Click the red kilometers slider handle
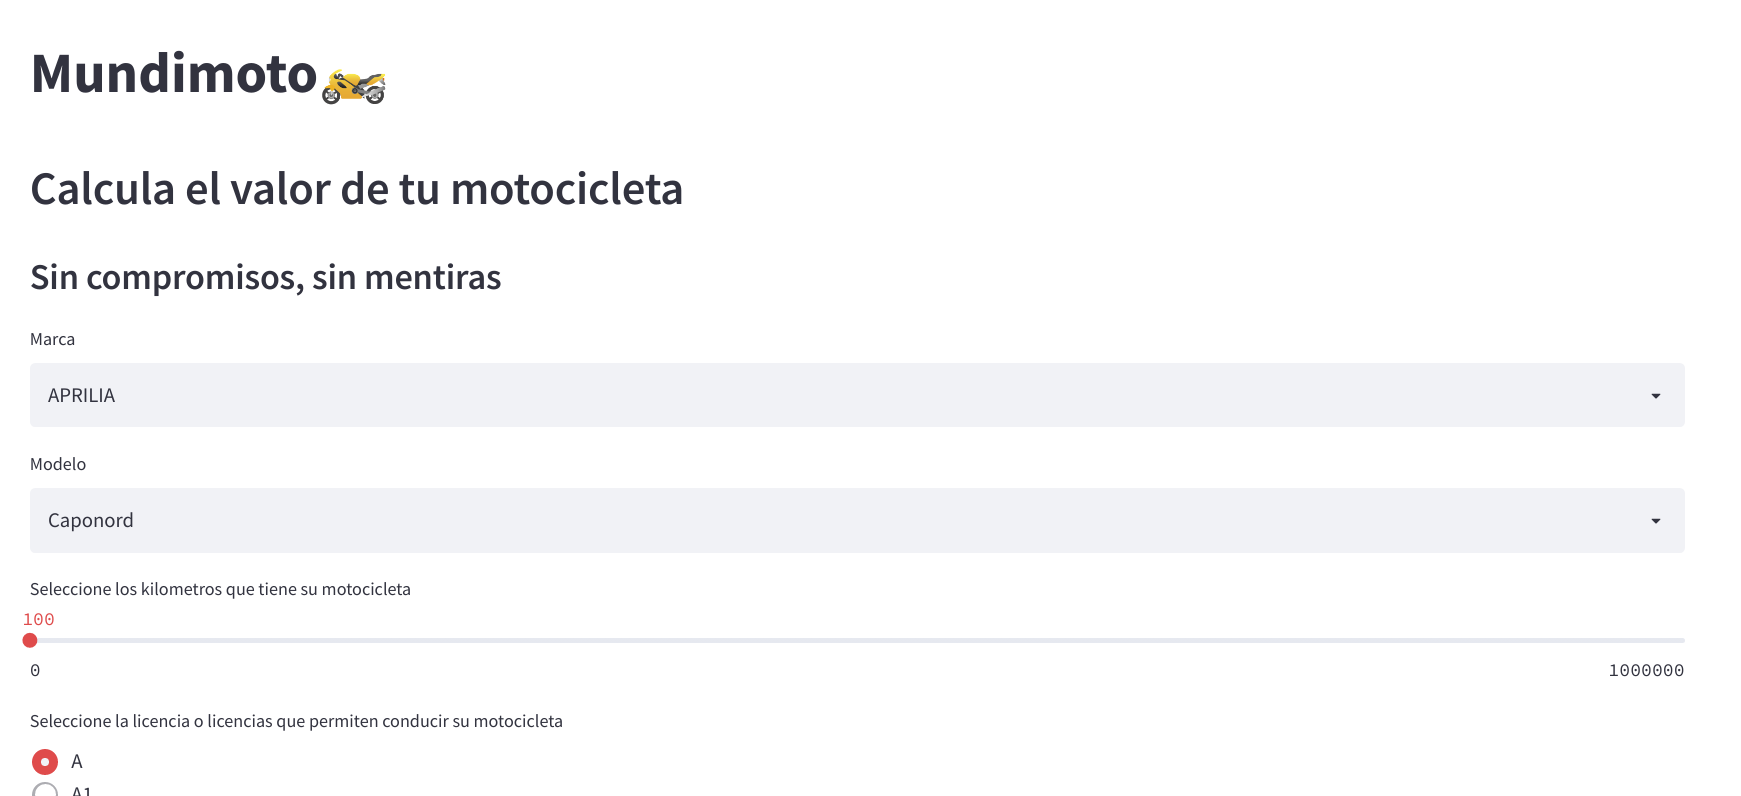Screen dimensions: 1741x796 click(30, 640)
